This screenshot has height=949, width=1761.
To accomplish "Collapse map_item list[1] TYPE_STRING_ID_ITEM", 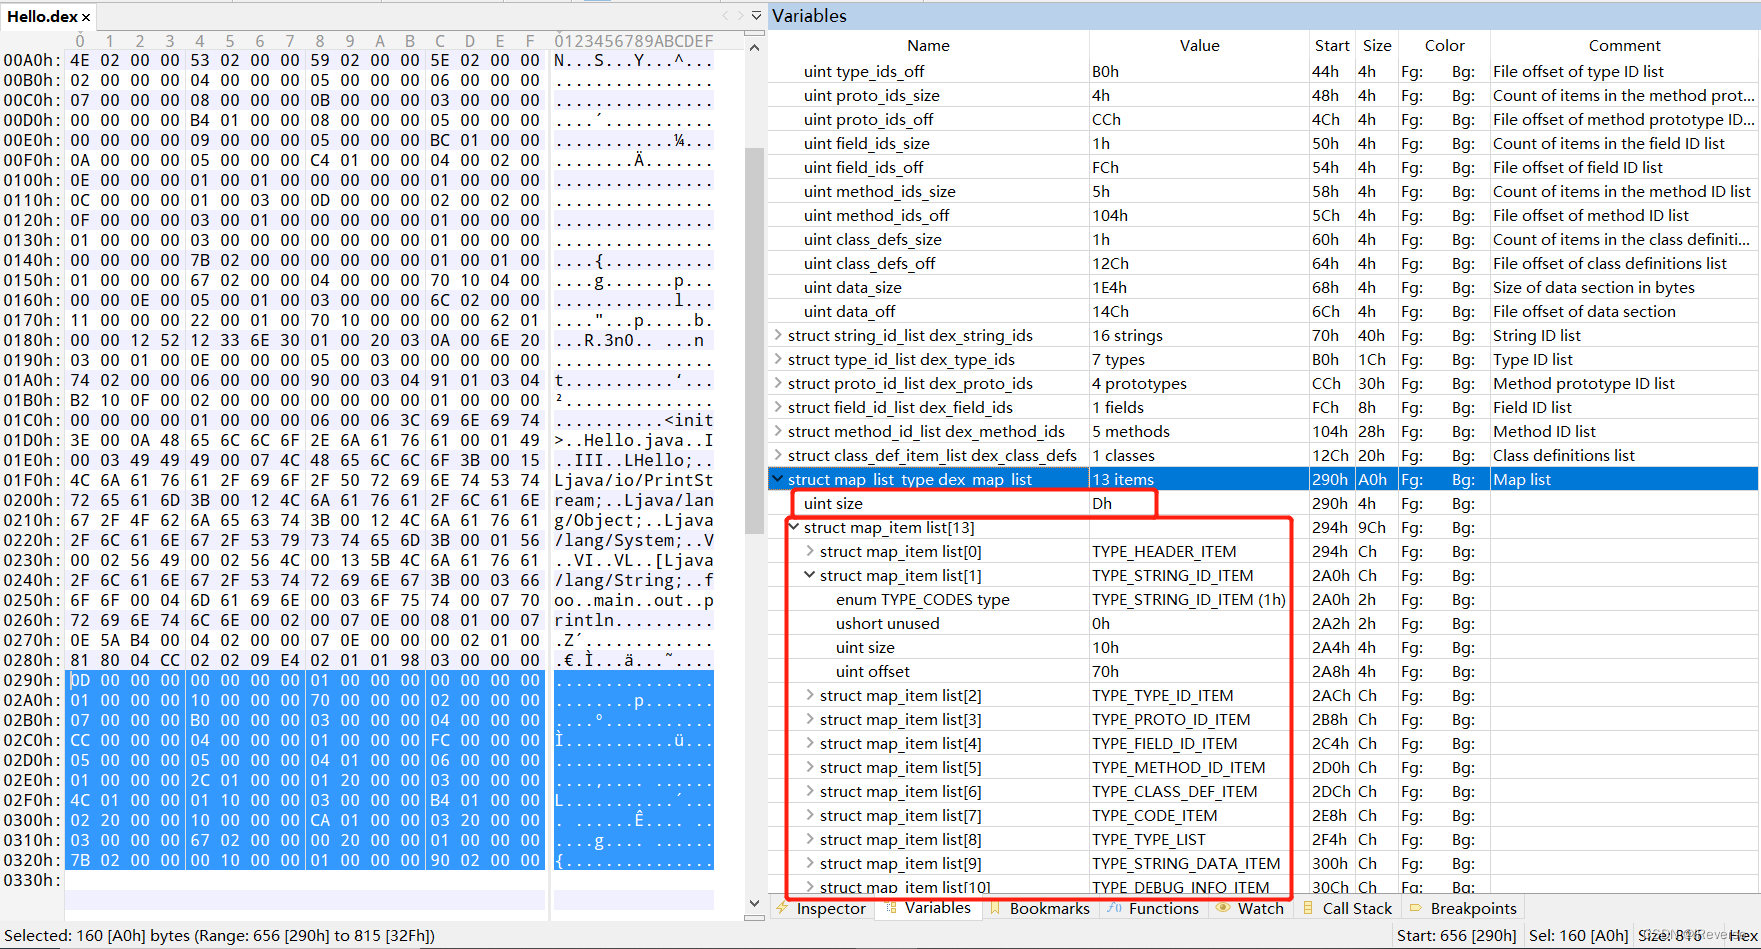I will [810, 575].
